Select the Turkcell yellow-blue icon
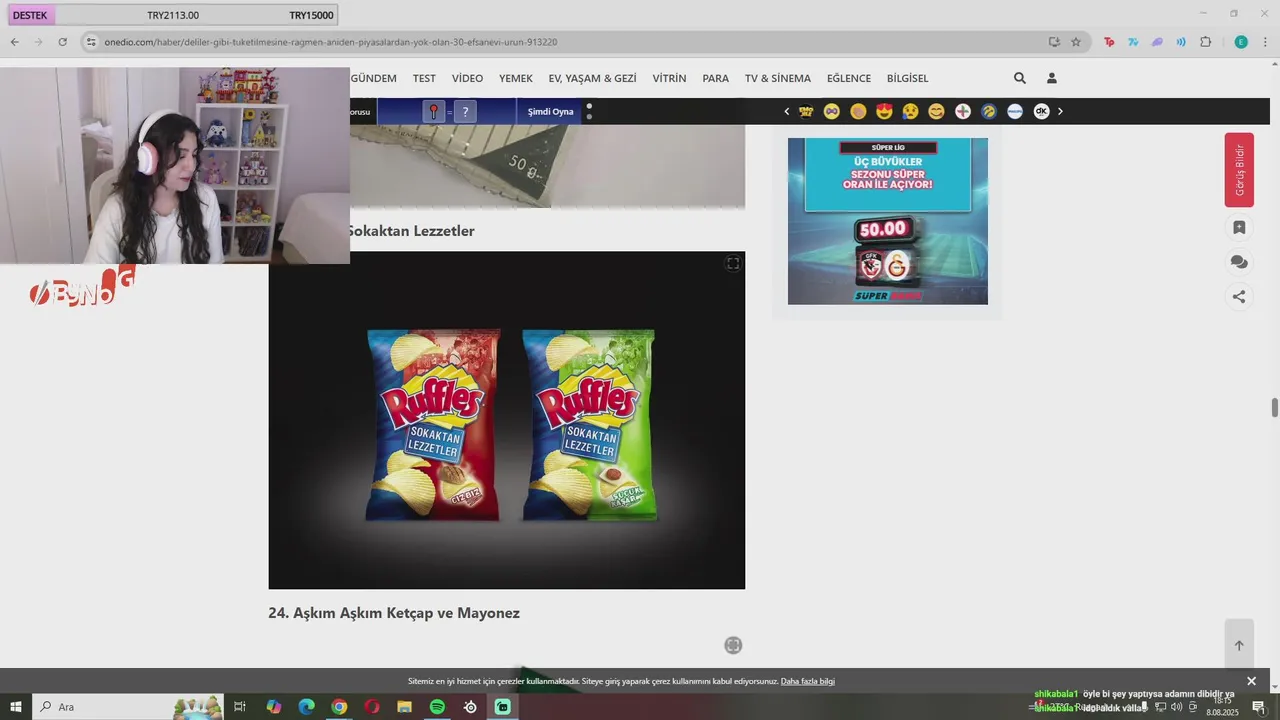1280x720 pixels. coord(989,111)
